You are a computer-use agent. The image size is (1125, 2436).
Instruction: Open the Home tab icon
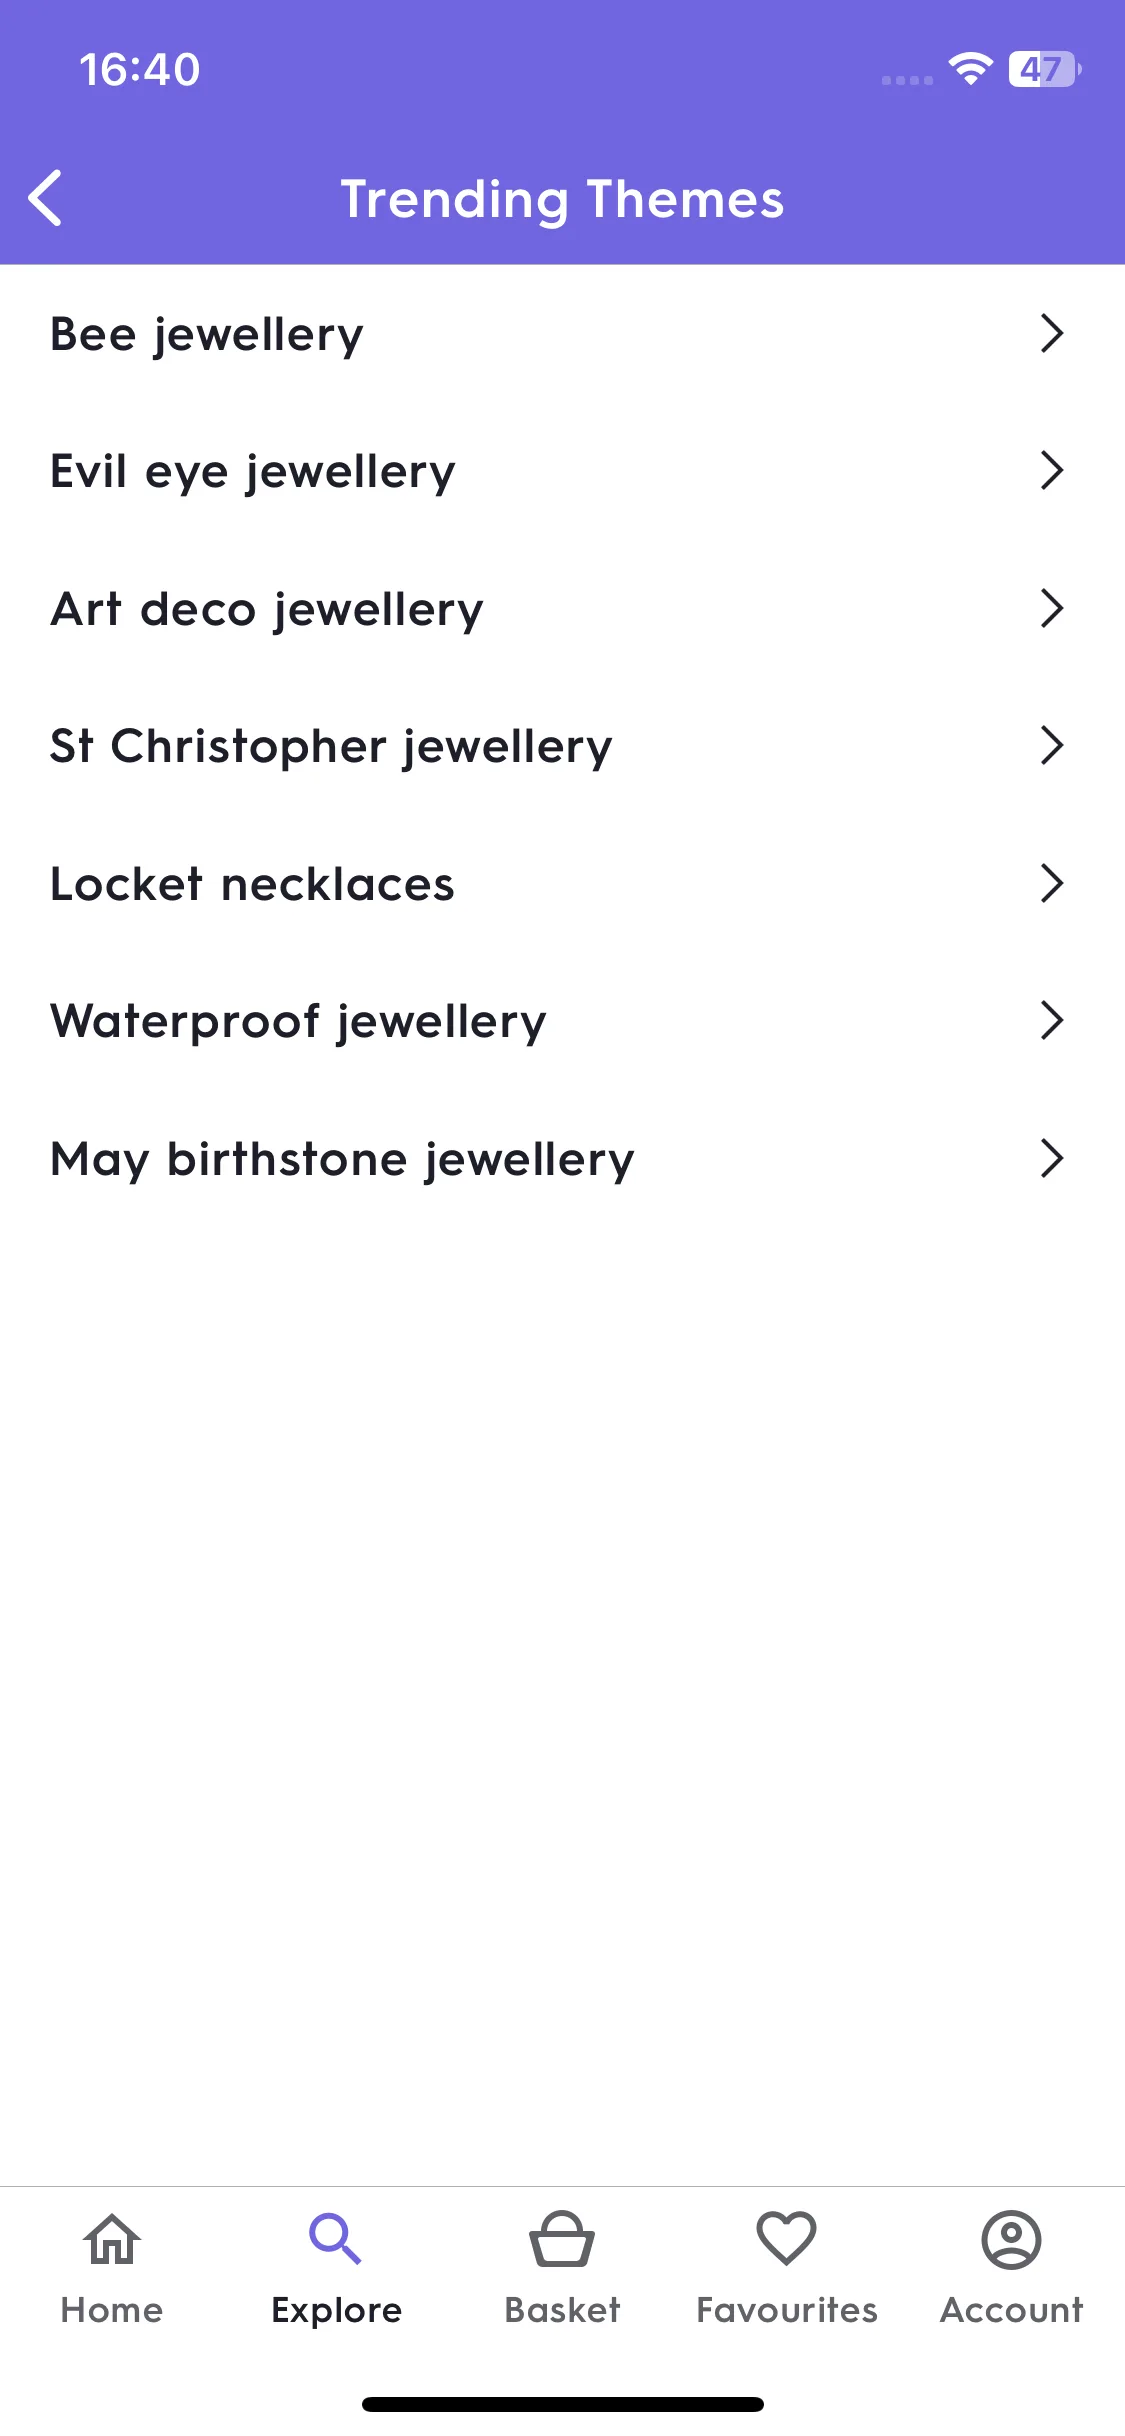[x=112, y=2239]
